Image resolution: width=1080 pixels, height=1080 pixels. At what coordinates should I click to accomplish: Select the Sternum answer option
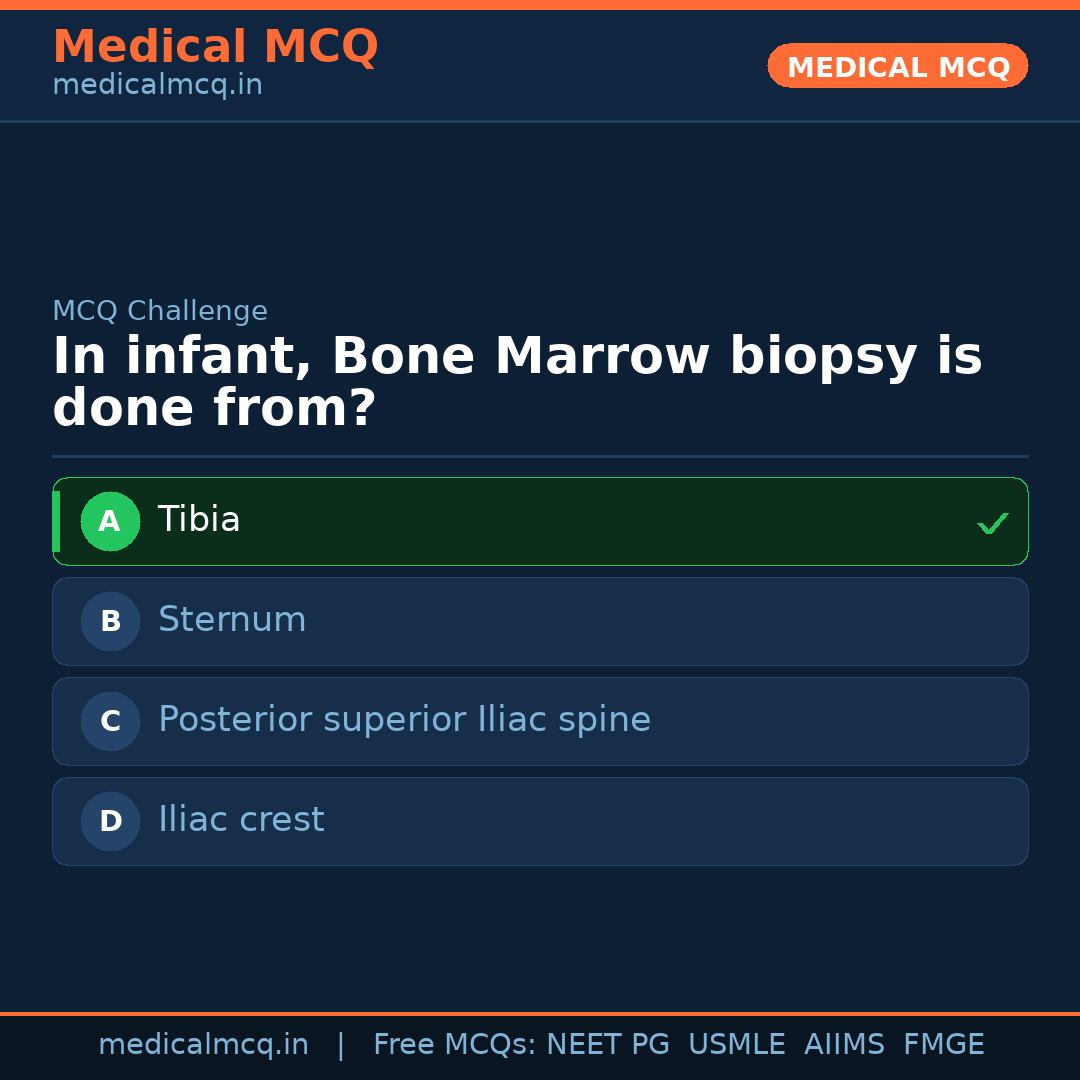point(232,620)
